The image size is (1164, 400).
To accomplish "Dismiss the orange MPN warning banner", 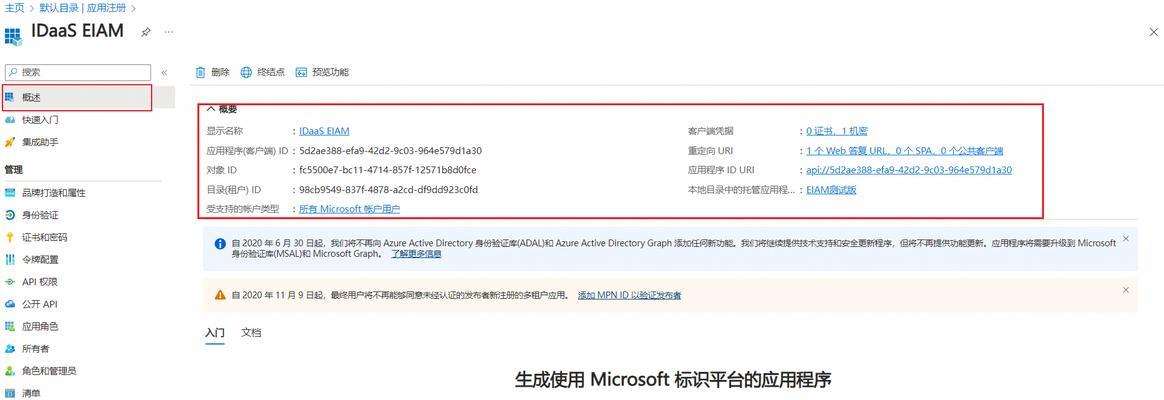I will click(1125, 290).
